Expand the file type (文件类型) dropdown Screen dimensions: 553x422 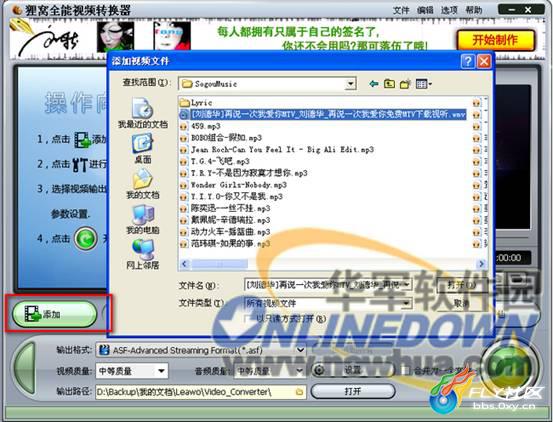(407, 303)
